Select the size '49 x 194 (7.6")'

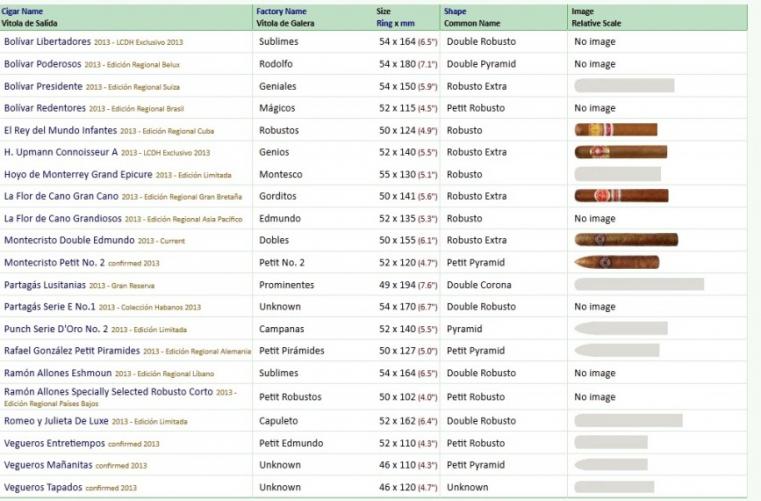(x=408, y=285)
